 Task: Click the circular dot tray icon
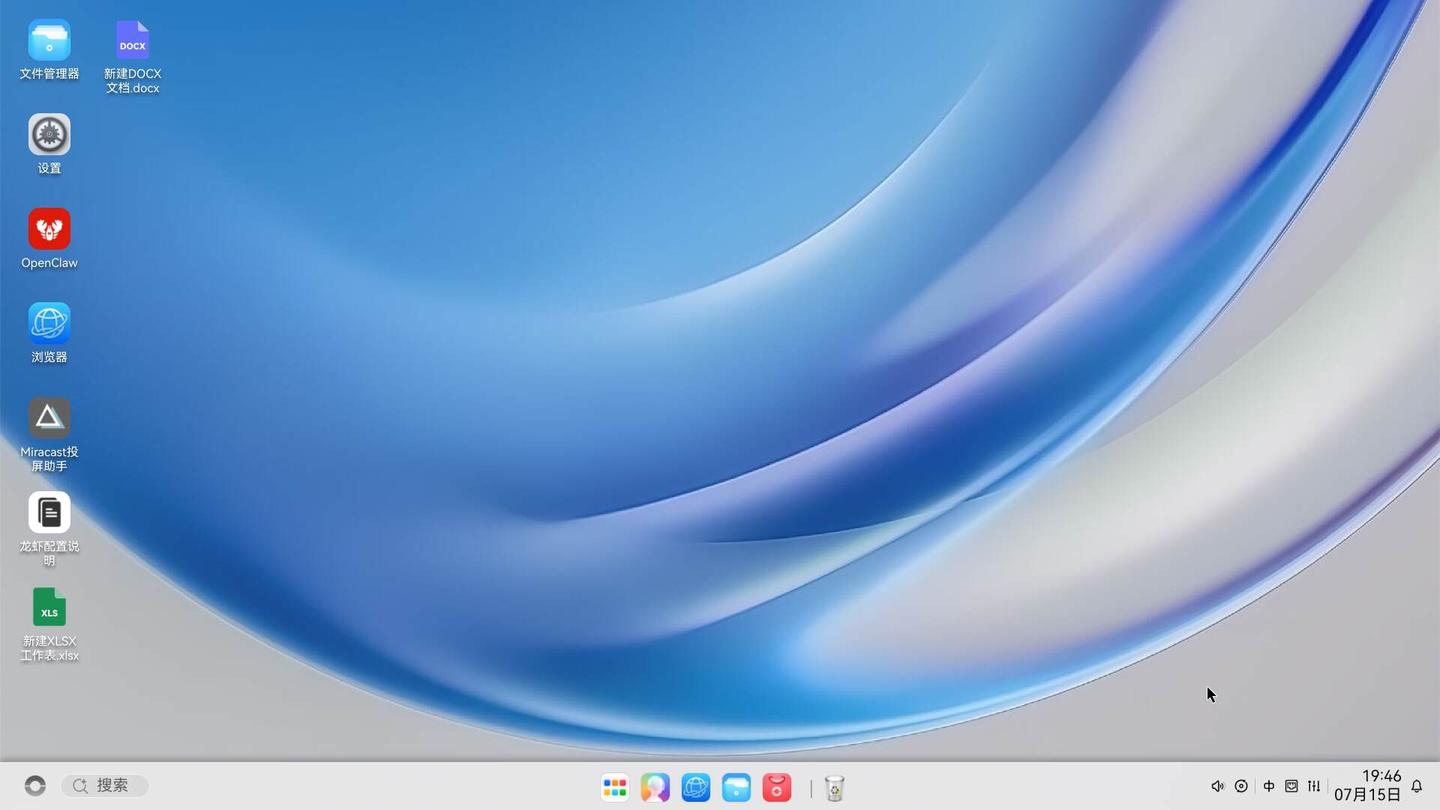point(1241,786)
